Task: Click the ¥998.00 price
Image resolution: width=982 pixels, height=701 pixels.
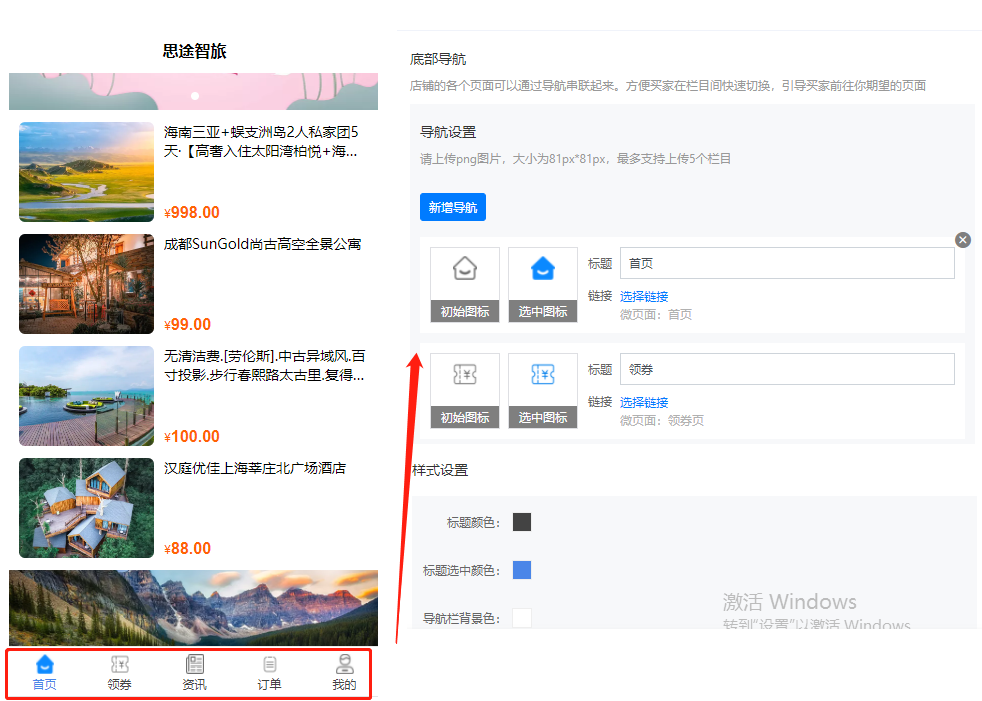Action: [x=192, y=212]
